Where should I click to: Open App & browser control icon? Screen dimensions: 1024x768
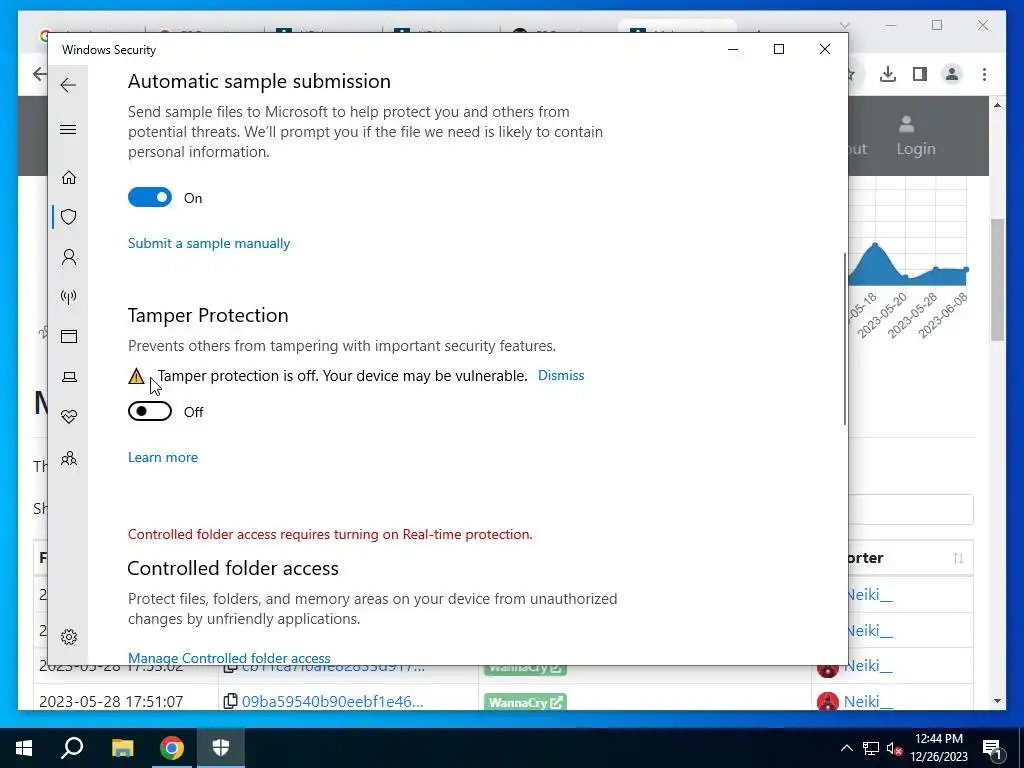pos(69,336)
